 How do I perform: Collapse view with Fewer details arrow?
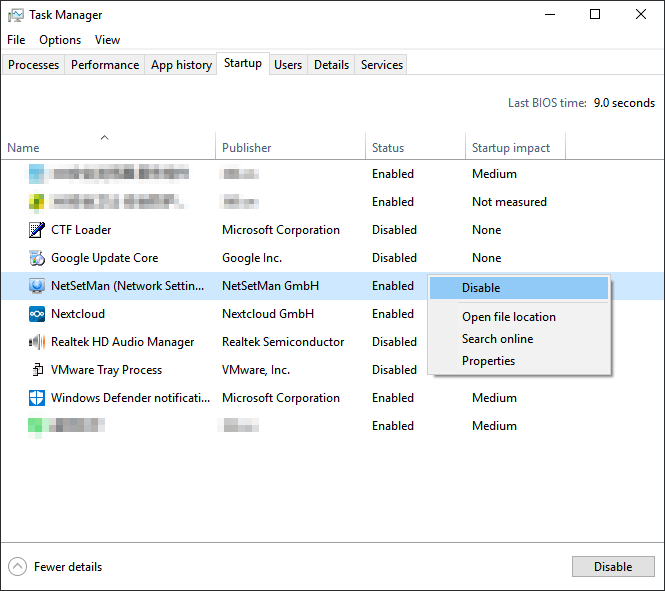point(17,567)
